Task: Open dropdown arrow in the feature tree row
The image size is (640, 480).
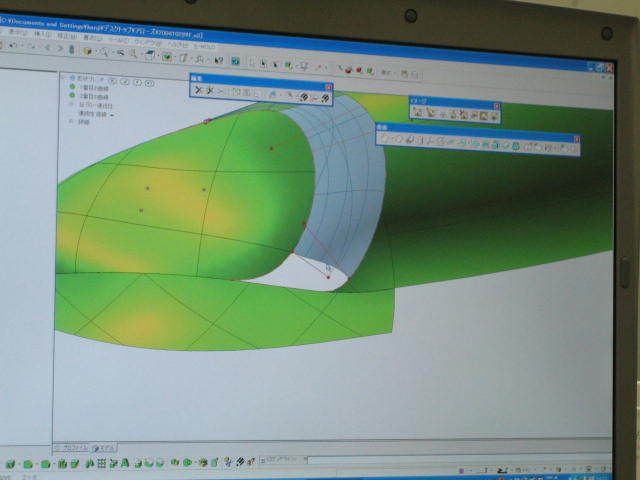Action: (x=112, y=115)
